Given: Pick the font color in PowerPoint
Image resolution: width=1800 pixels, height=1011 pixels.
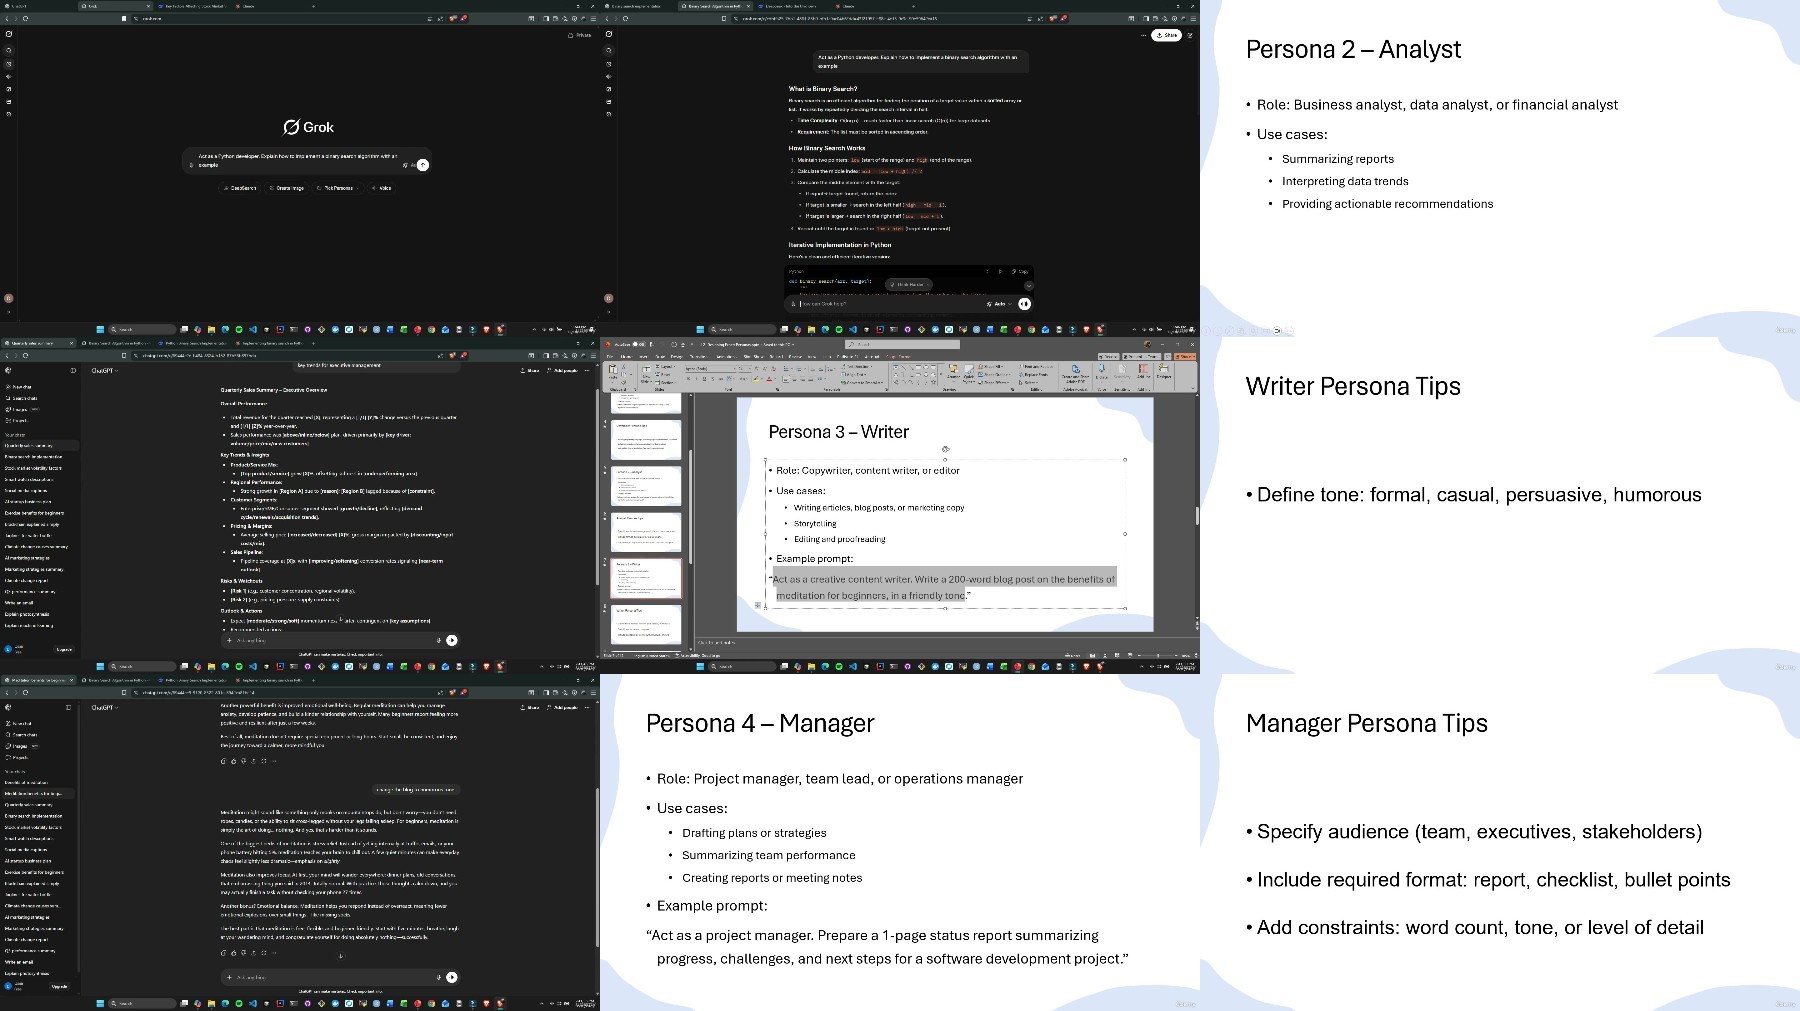Looking at the screenshot, I should [769, 380].
